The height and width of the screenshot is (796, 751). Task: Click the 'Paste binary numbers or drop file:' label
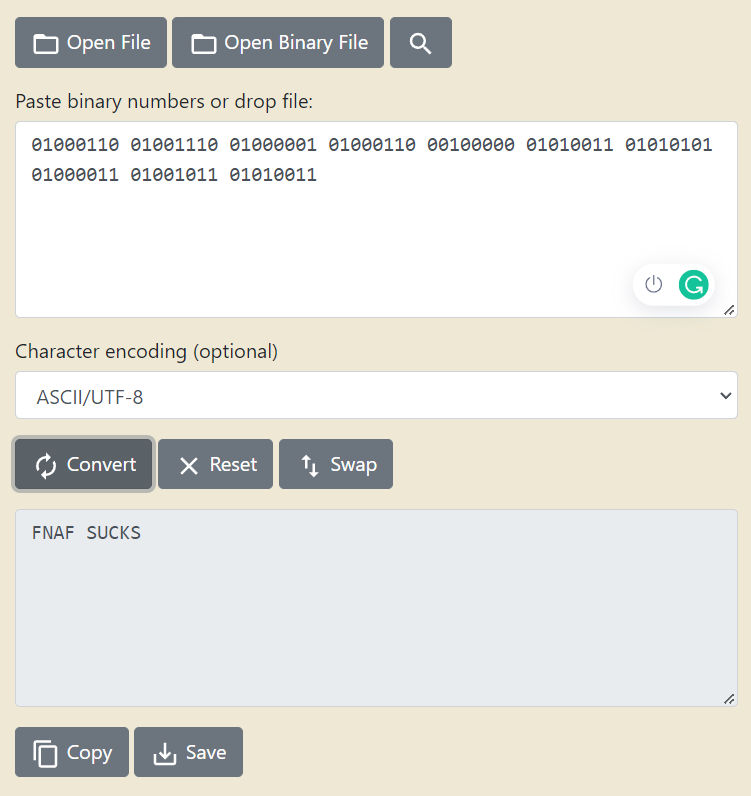pyautogui.click(x=164, y=102)
